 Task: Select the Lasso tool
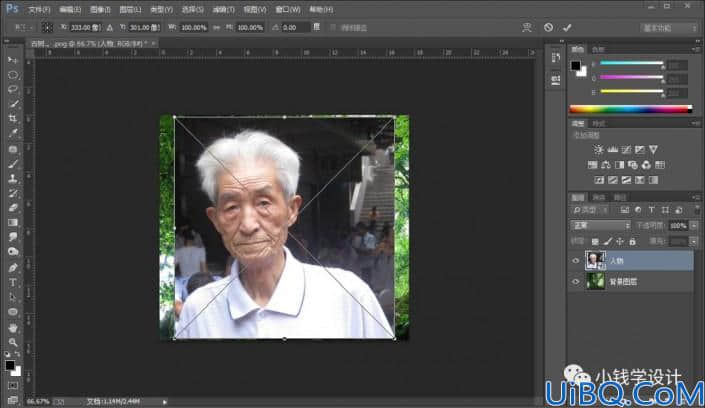click(x=13, y=90)
